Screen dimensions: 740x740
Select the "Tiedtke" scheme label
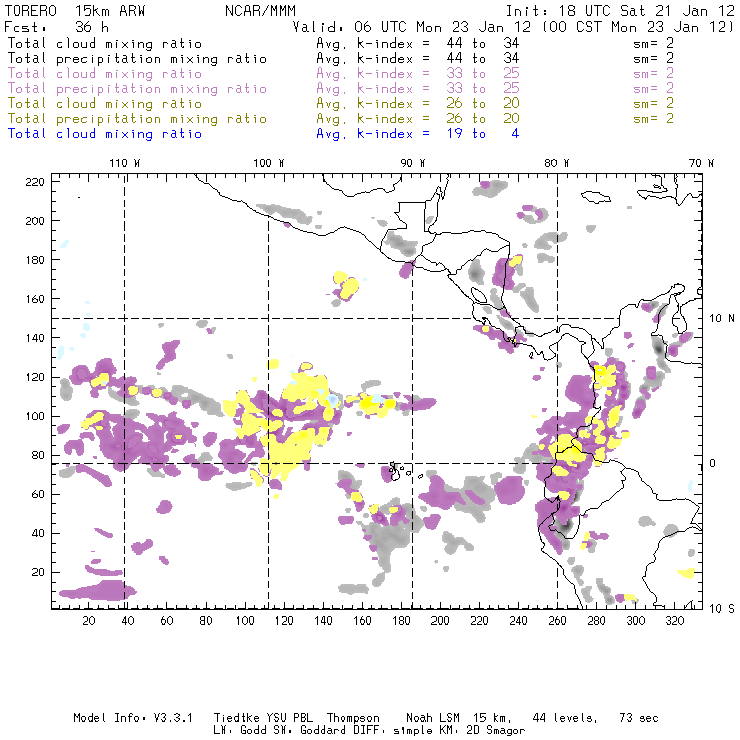coord(236,718)
